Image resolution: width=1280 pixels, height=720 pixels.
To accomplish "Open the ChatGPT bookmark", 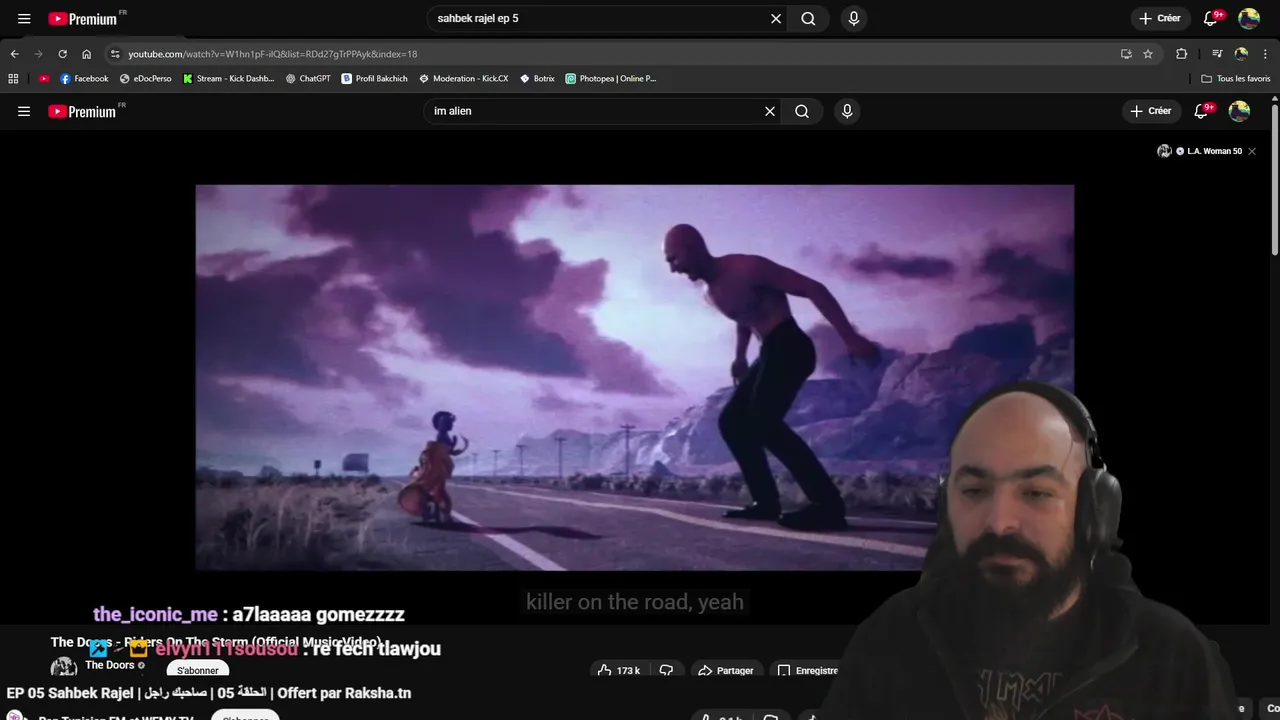I will tap(307, 78).
